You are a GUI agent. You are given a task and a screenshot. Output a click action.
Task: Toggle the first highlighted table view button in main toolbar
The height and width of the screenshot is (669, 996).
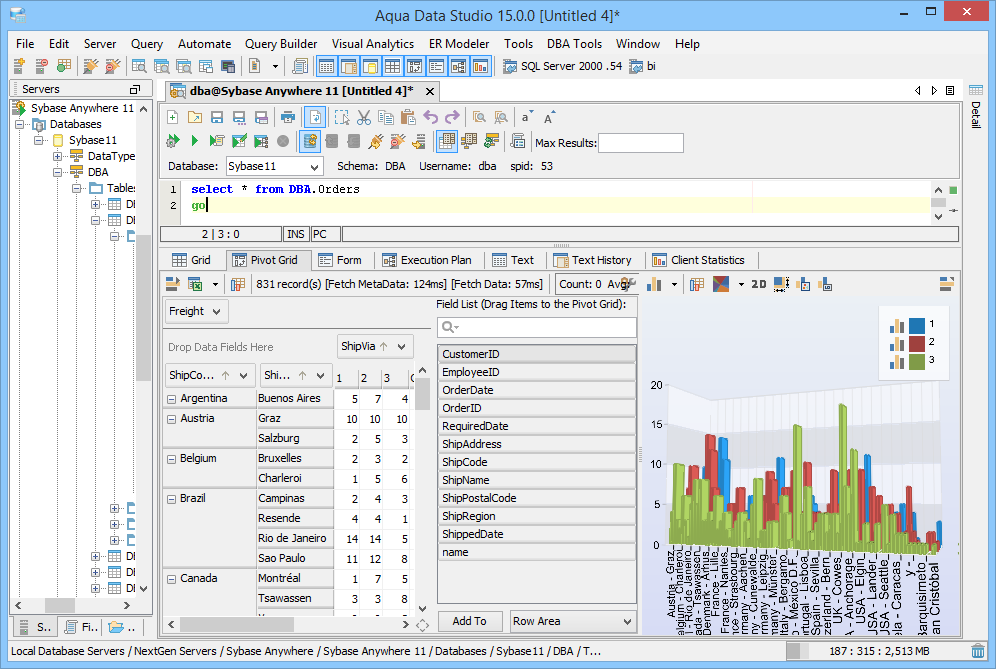click(326, 66)
